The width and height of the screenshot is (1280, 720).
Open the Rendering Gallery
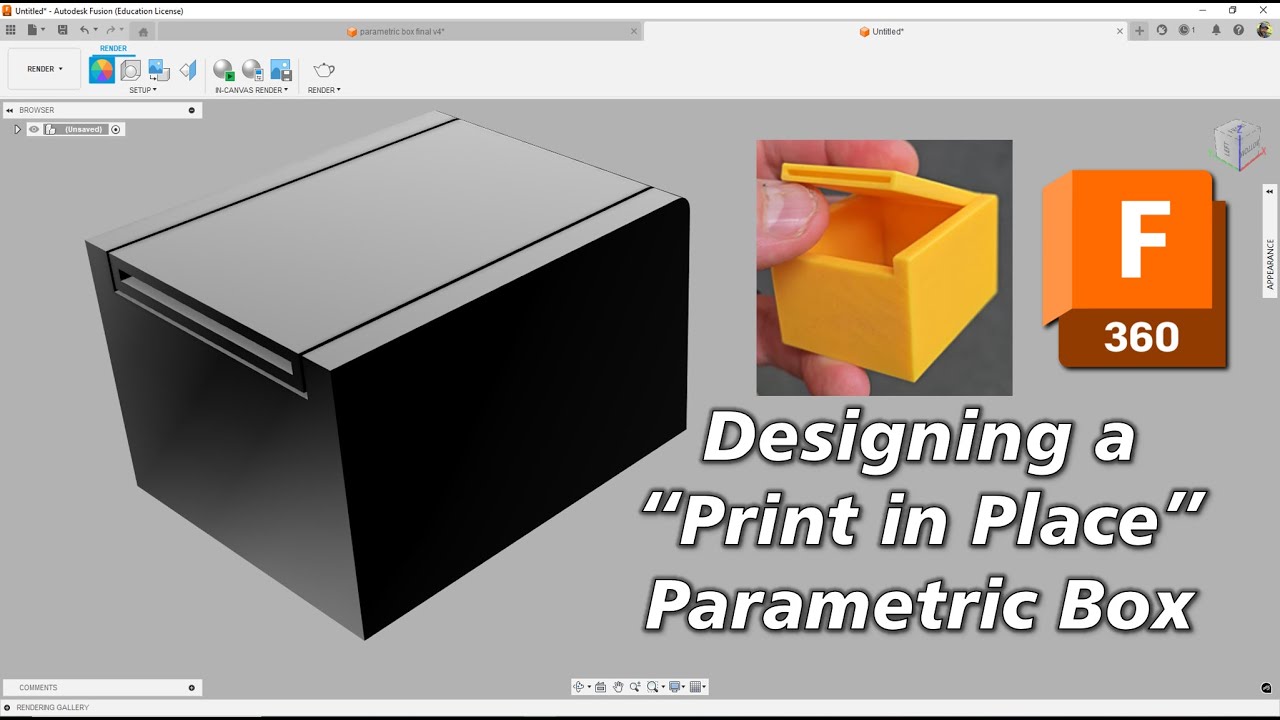tap(52, 708)
